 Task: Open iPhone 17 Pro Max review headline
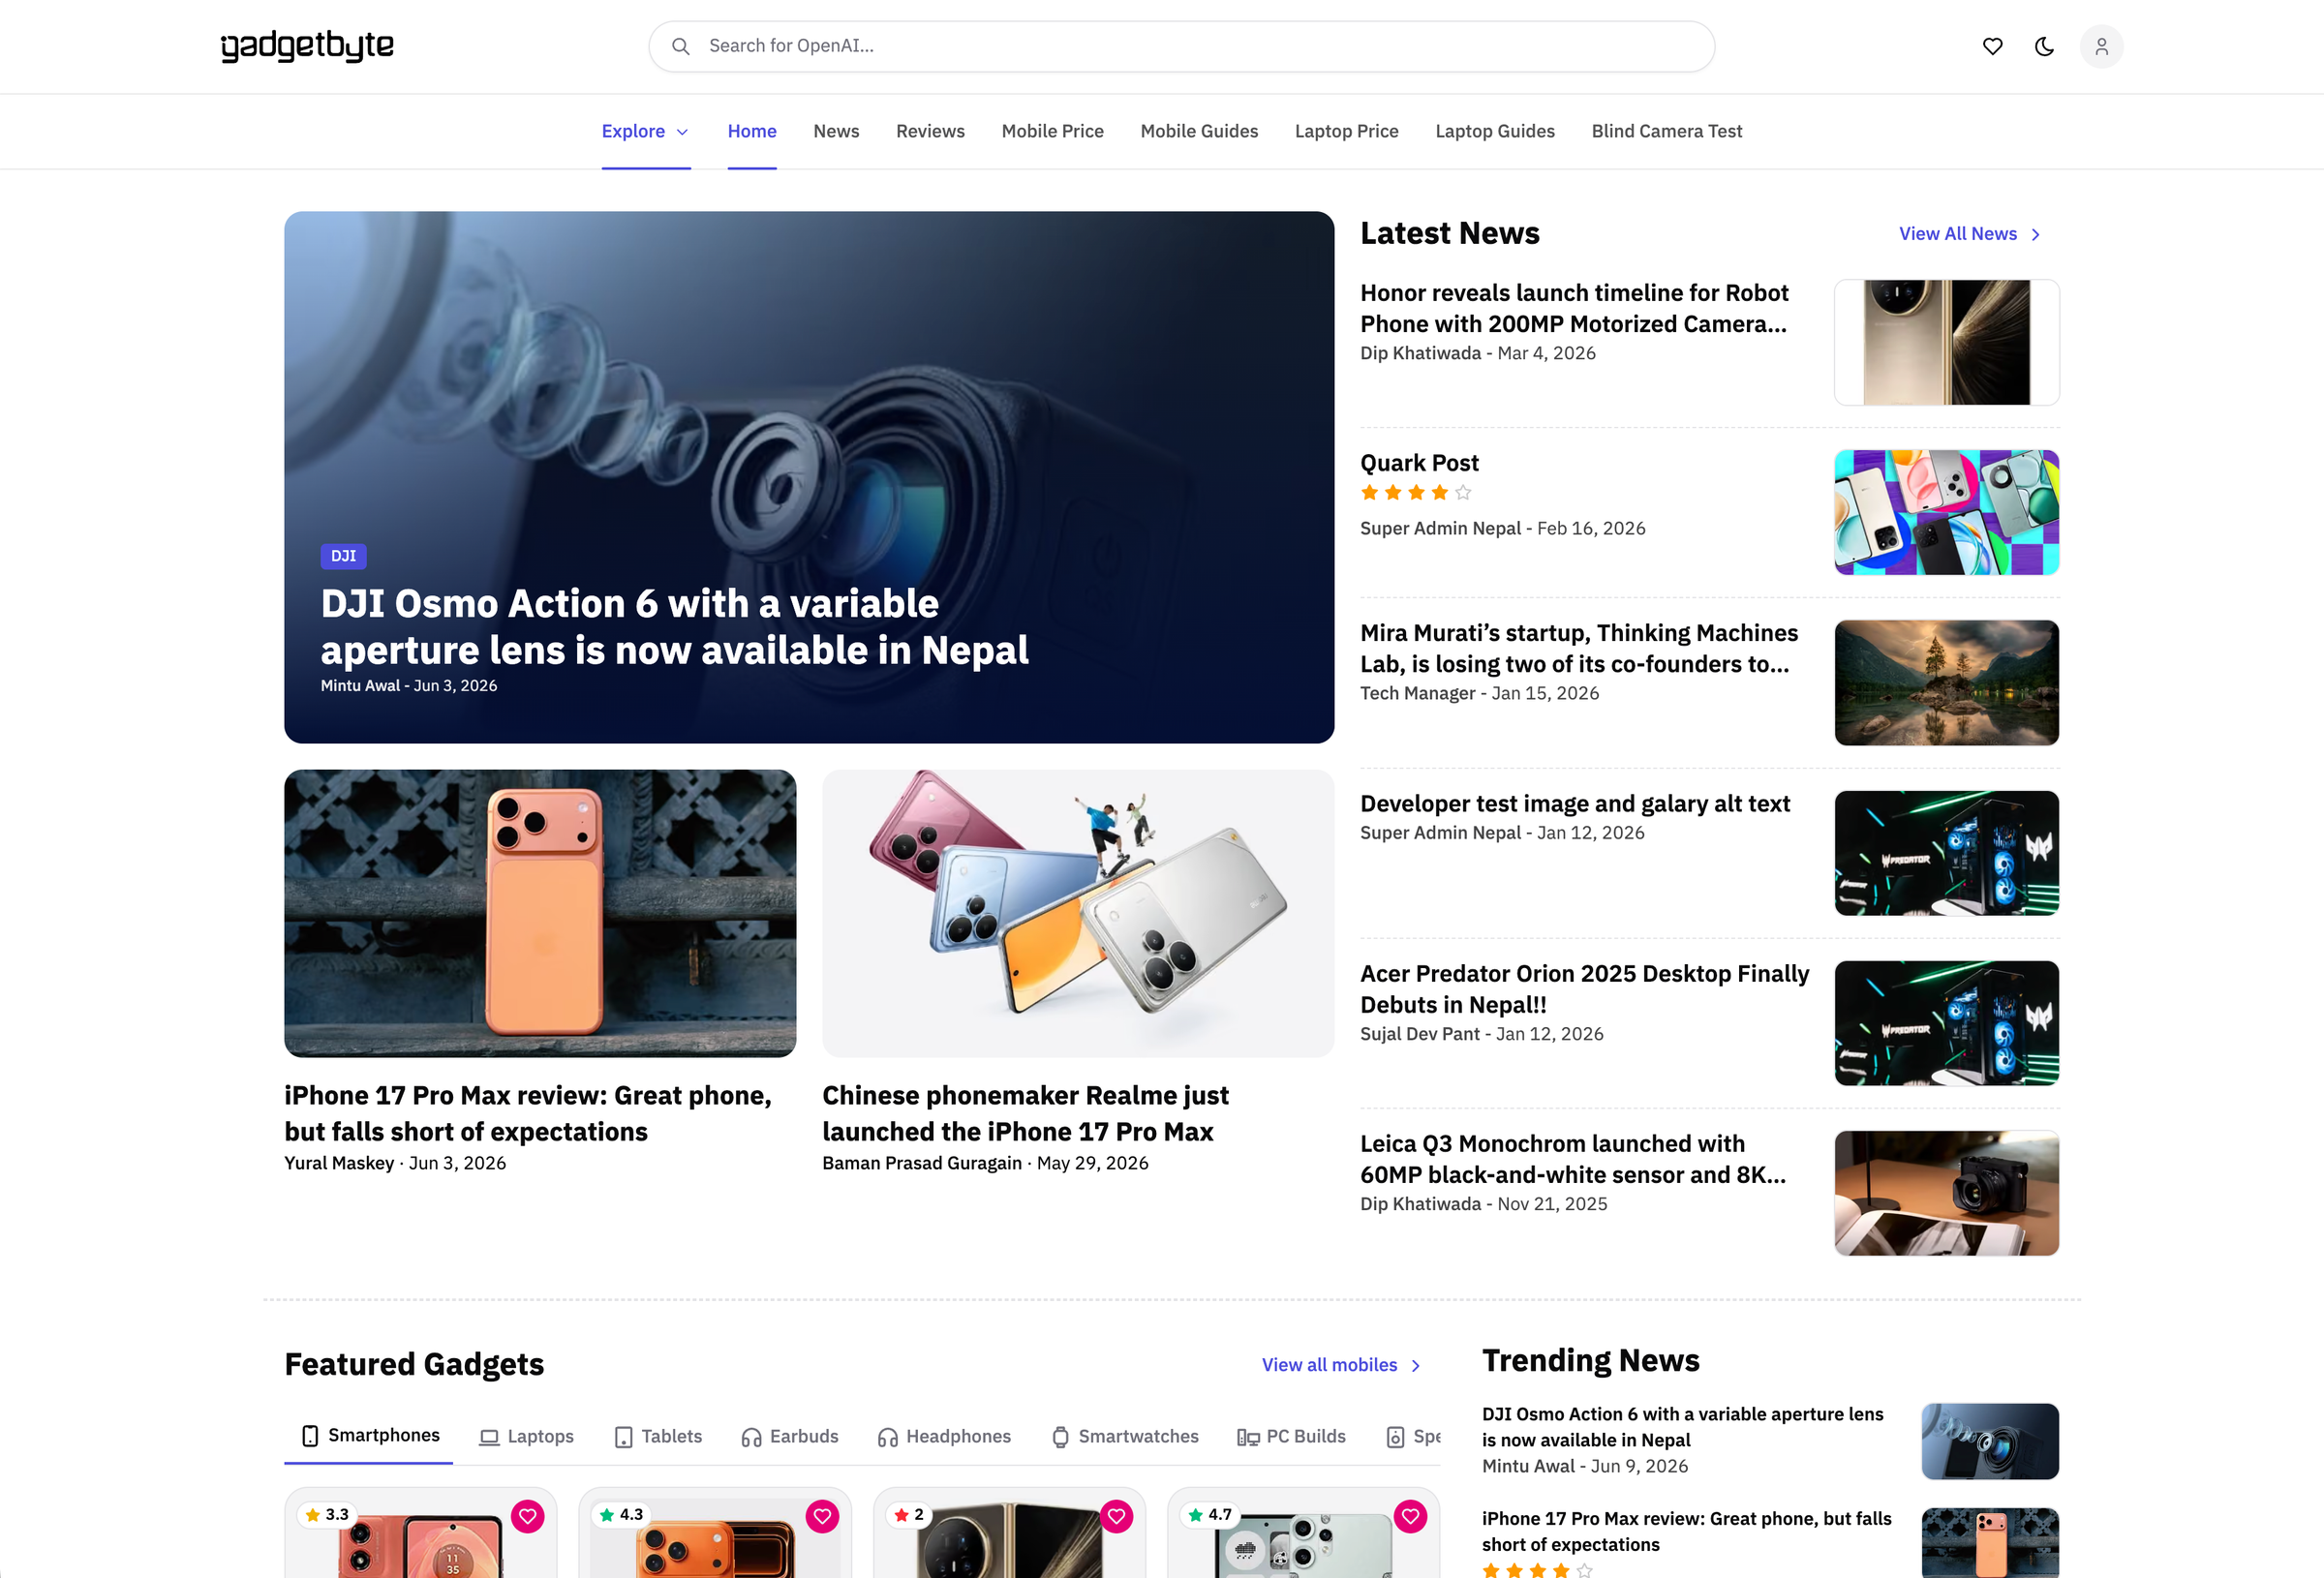[x=528, y=1113]
